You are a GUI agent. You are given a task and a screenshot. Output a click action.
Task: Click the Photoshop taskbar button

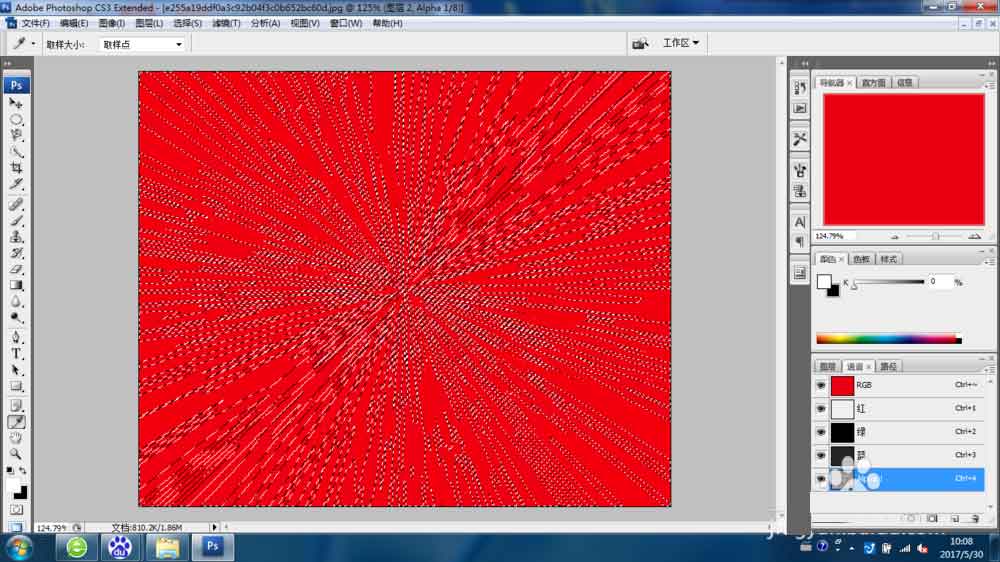click(x=213, y=547)
